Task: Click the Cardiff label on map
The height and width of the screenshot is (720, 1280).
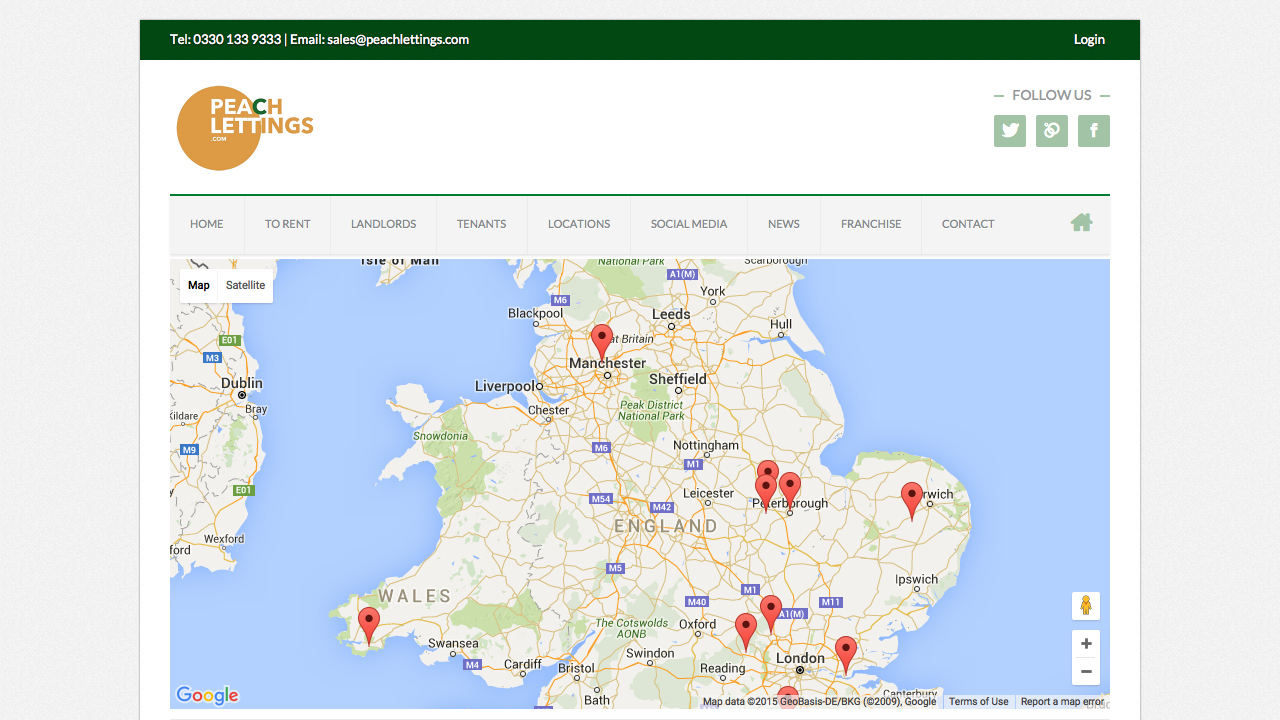Action: (522, 664)
